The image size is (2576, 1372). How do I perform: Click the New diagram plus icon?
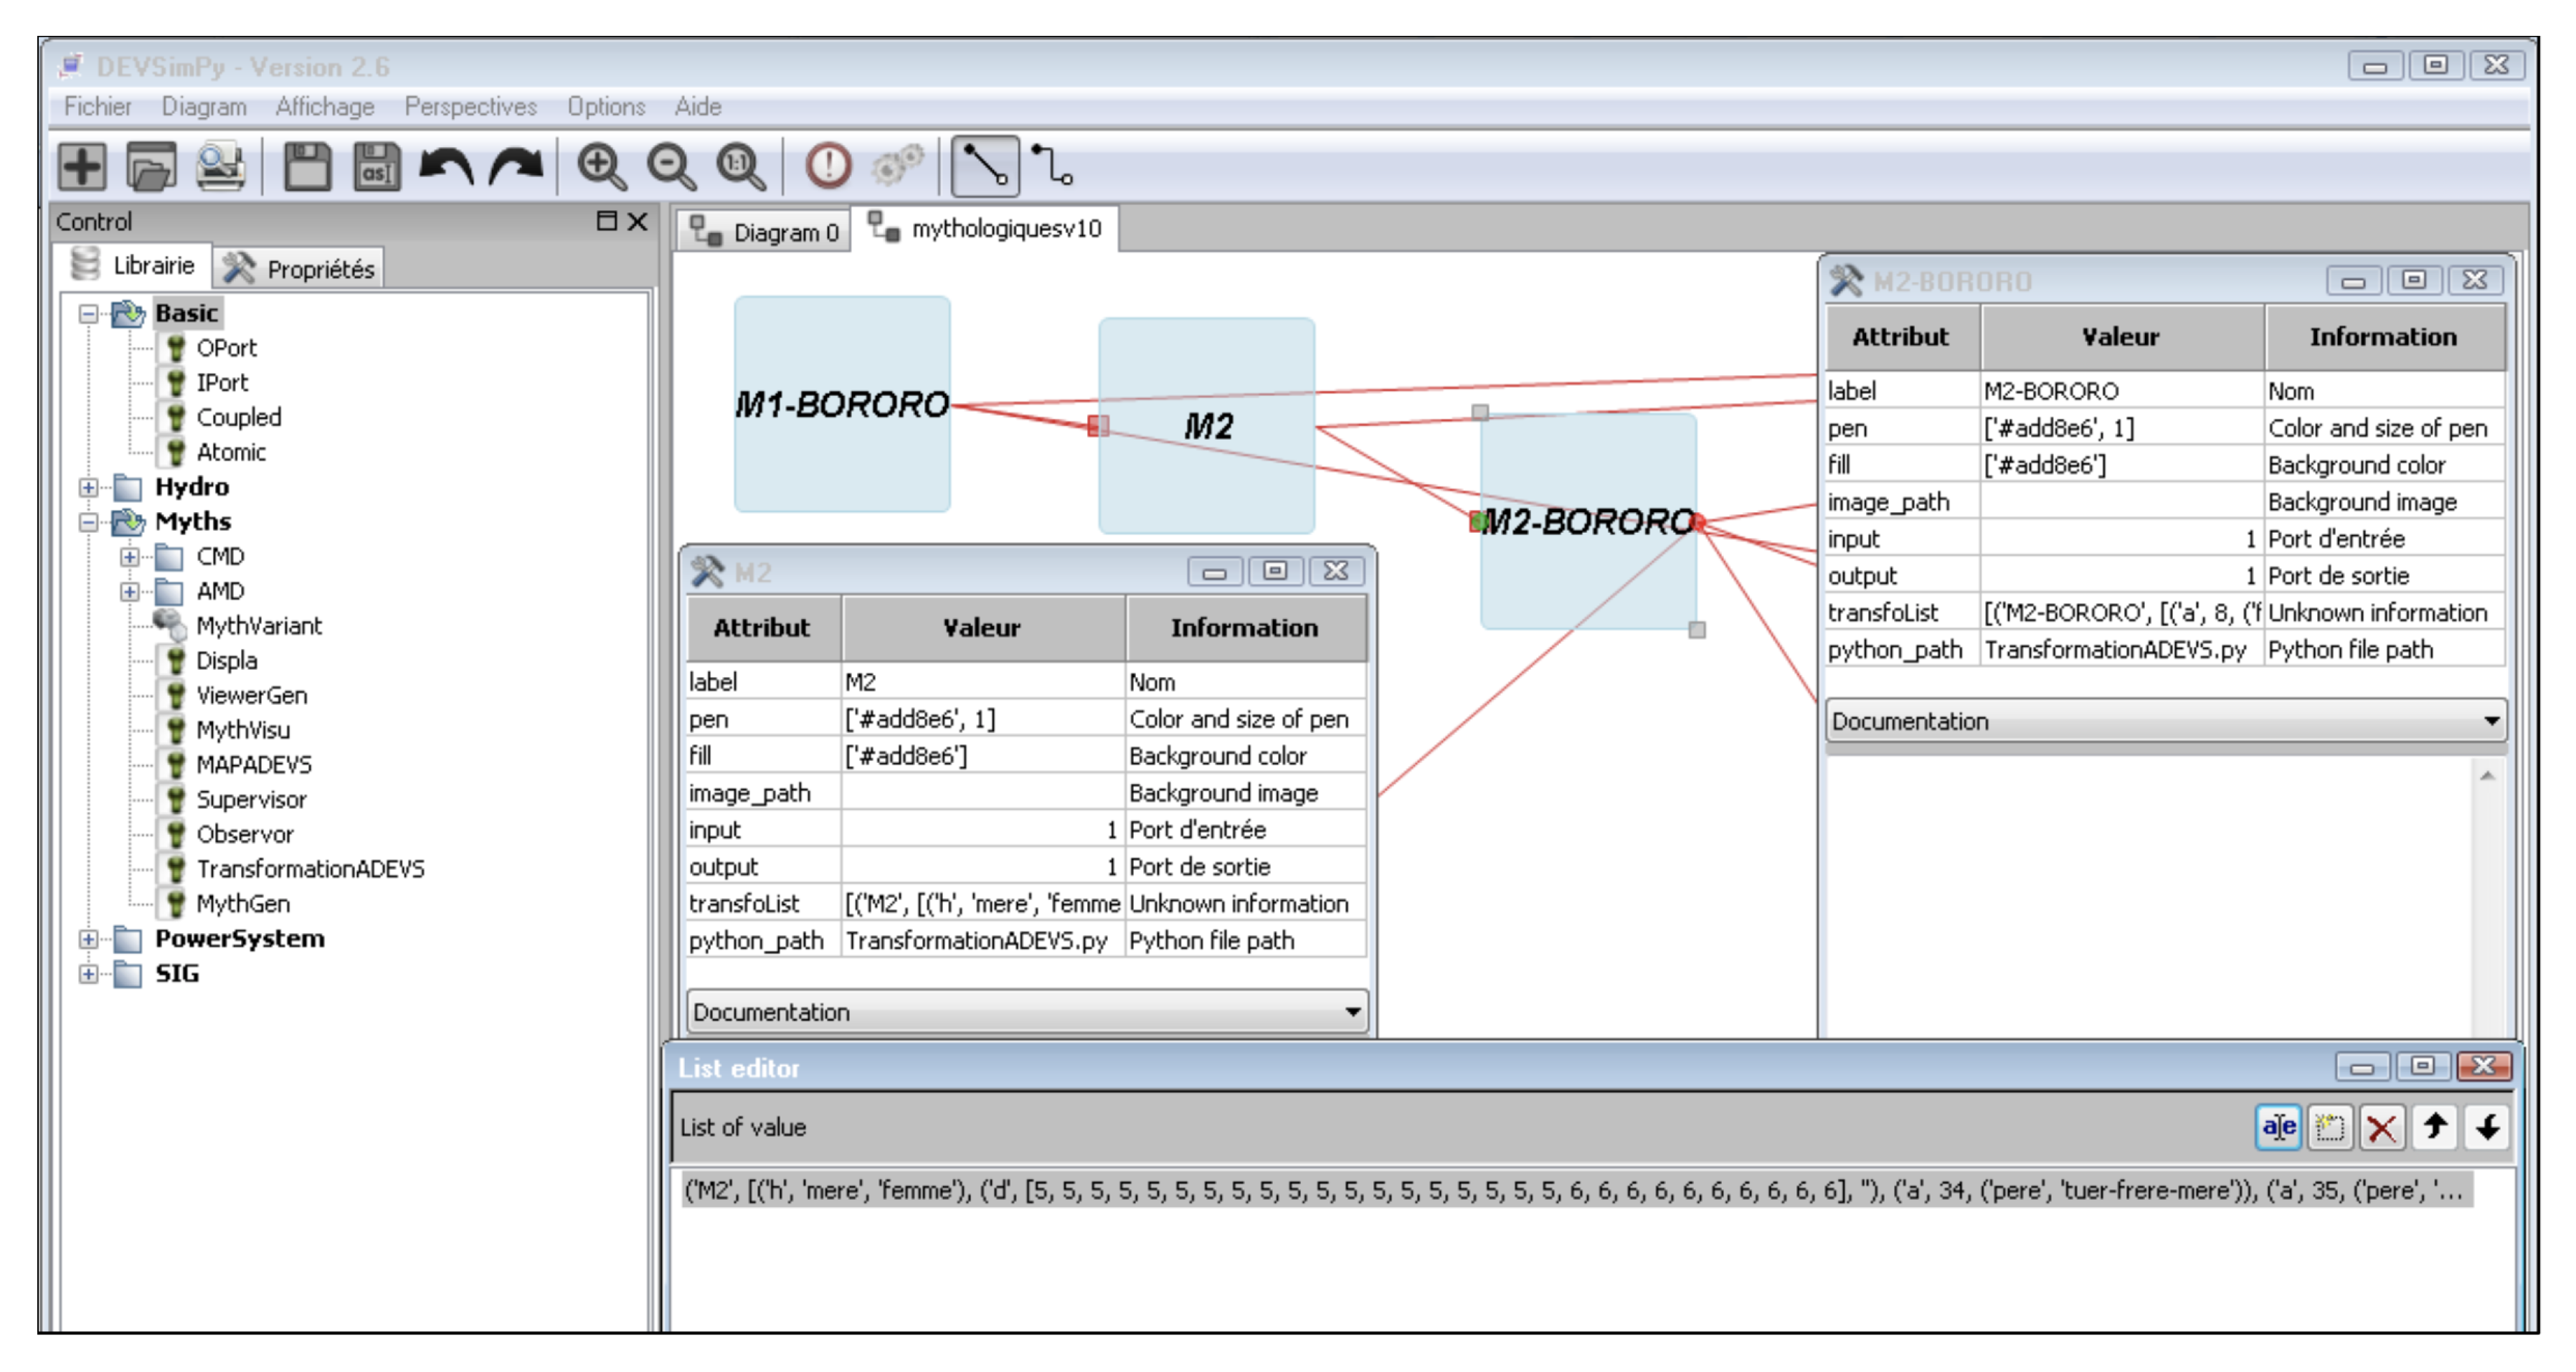(81, 166)
